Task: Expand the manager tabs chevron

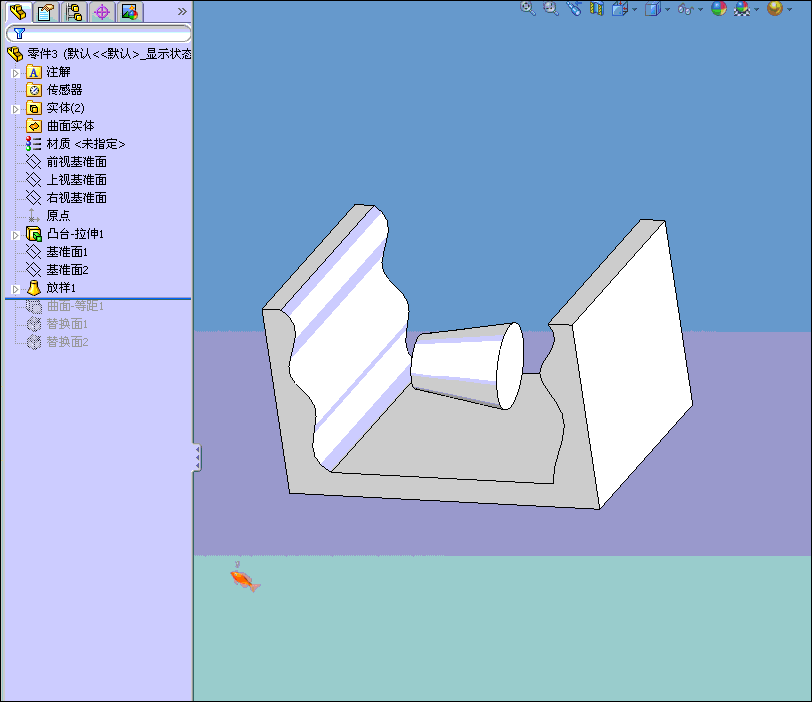Action: (182, 11)
